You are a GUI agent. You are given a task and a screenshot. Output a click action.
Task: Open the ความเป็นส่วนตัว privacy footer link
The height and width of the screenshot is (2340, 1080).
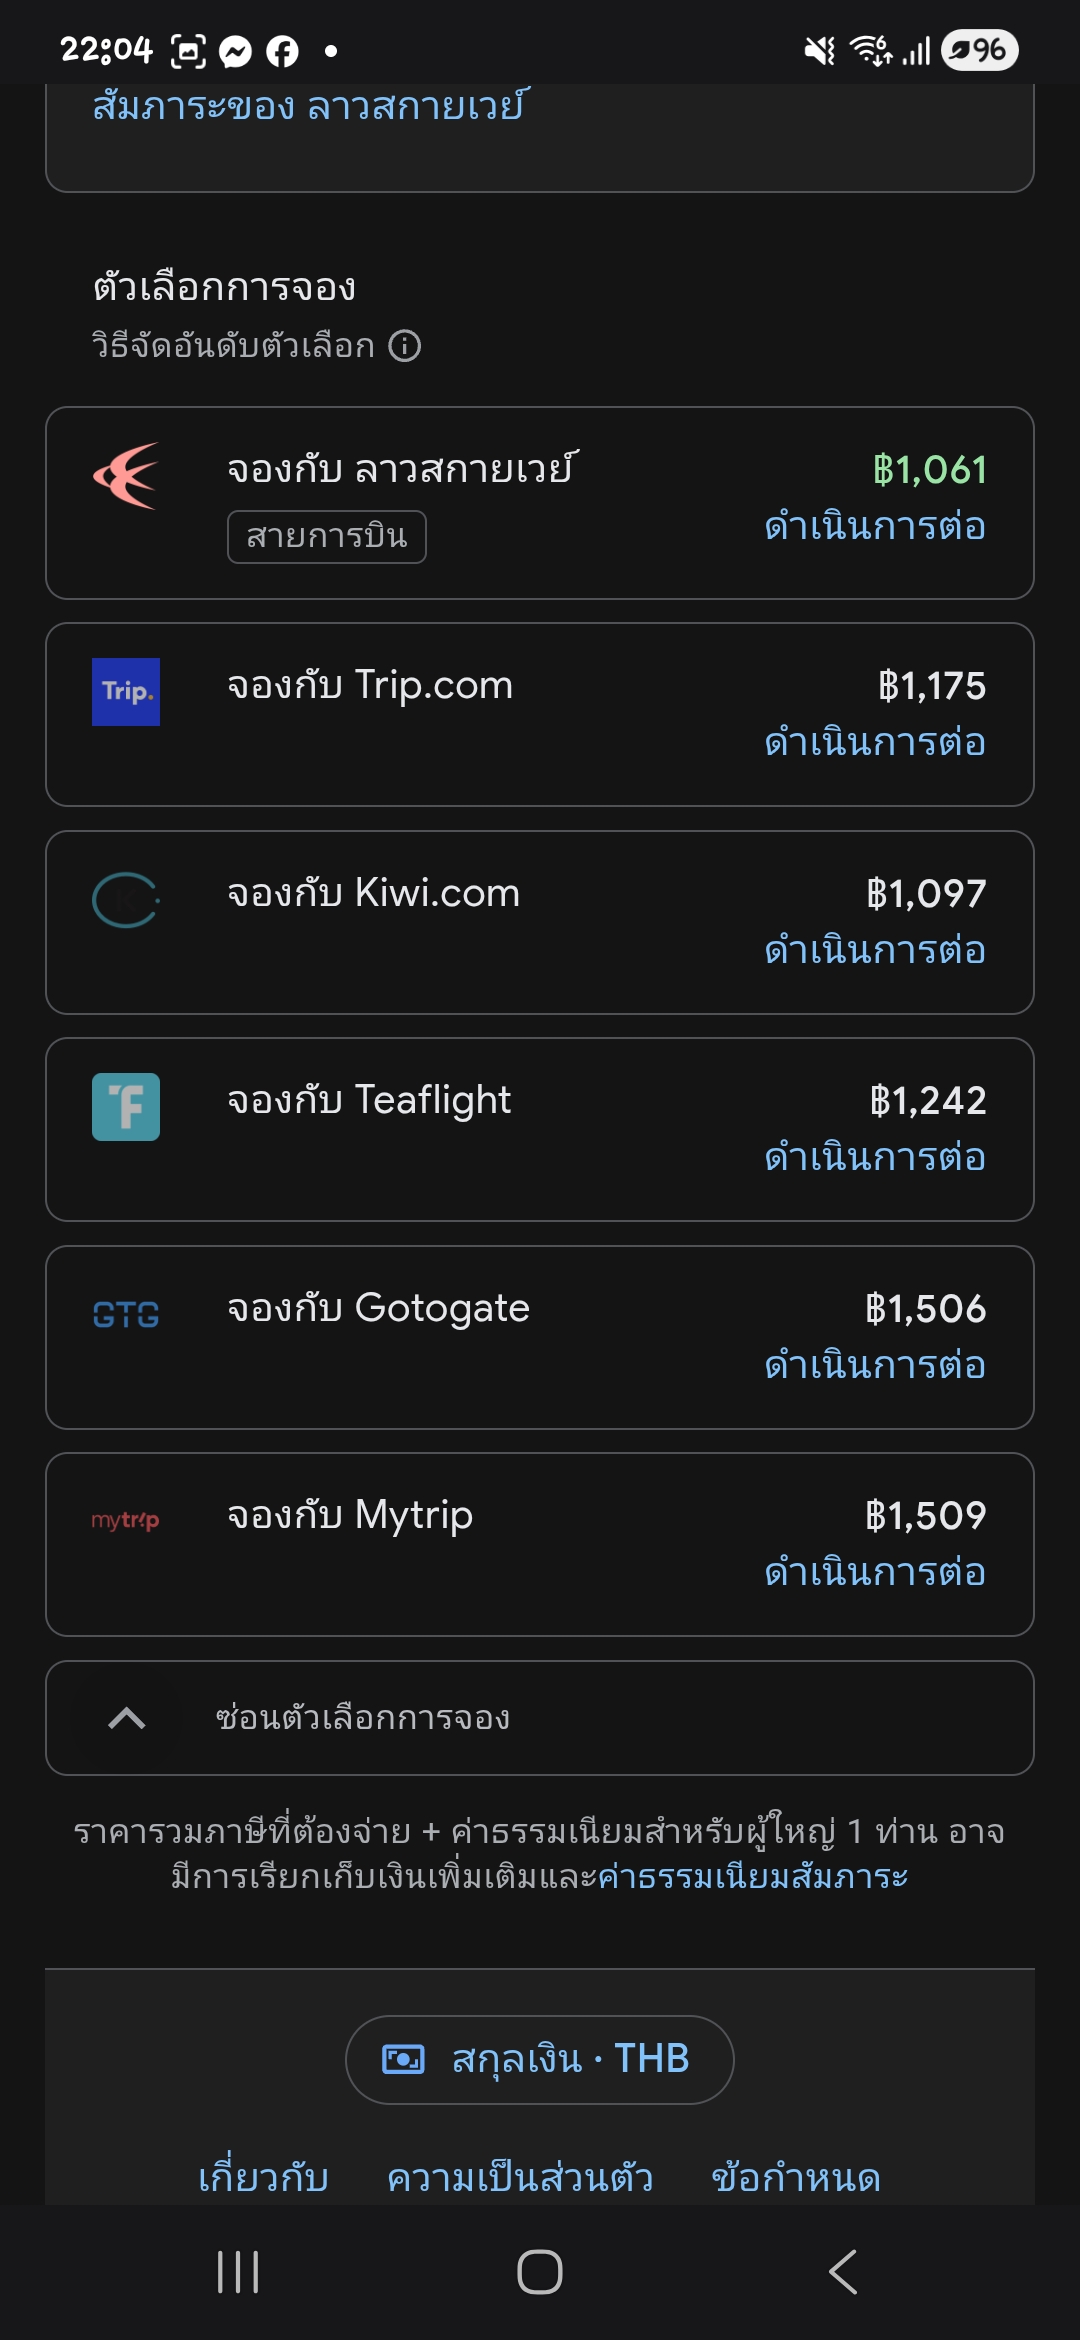tap(520, 2178)
